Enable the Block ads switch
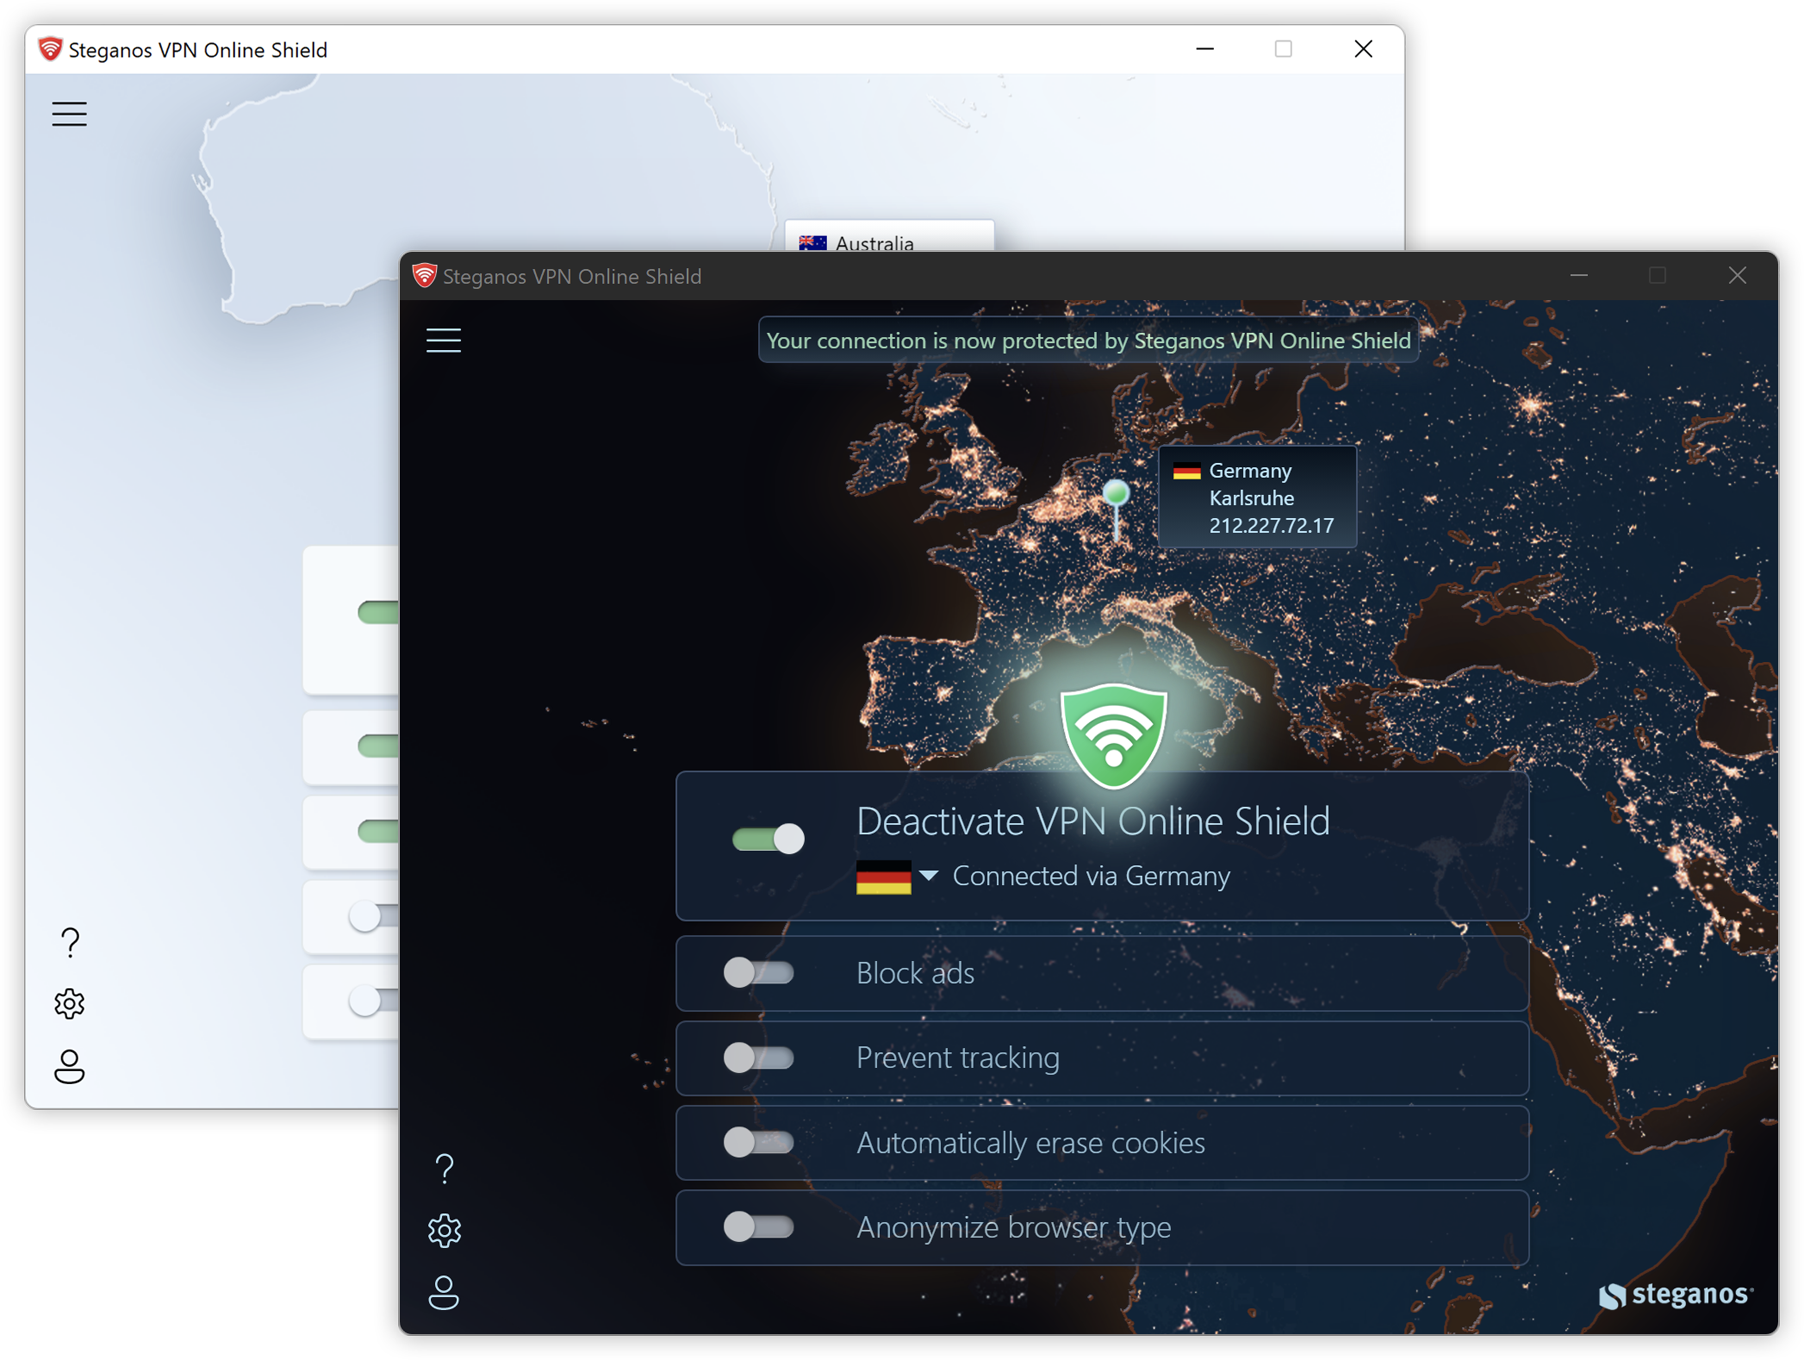This screenshot has height=1360, width=1804. [x=759, y=972]
